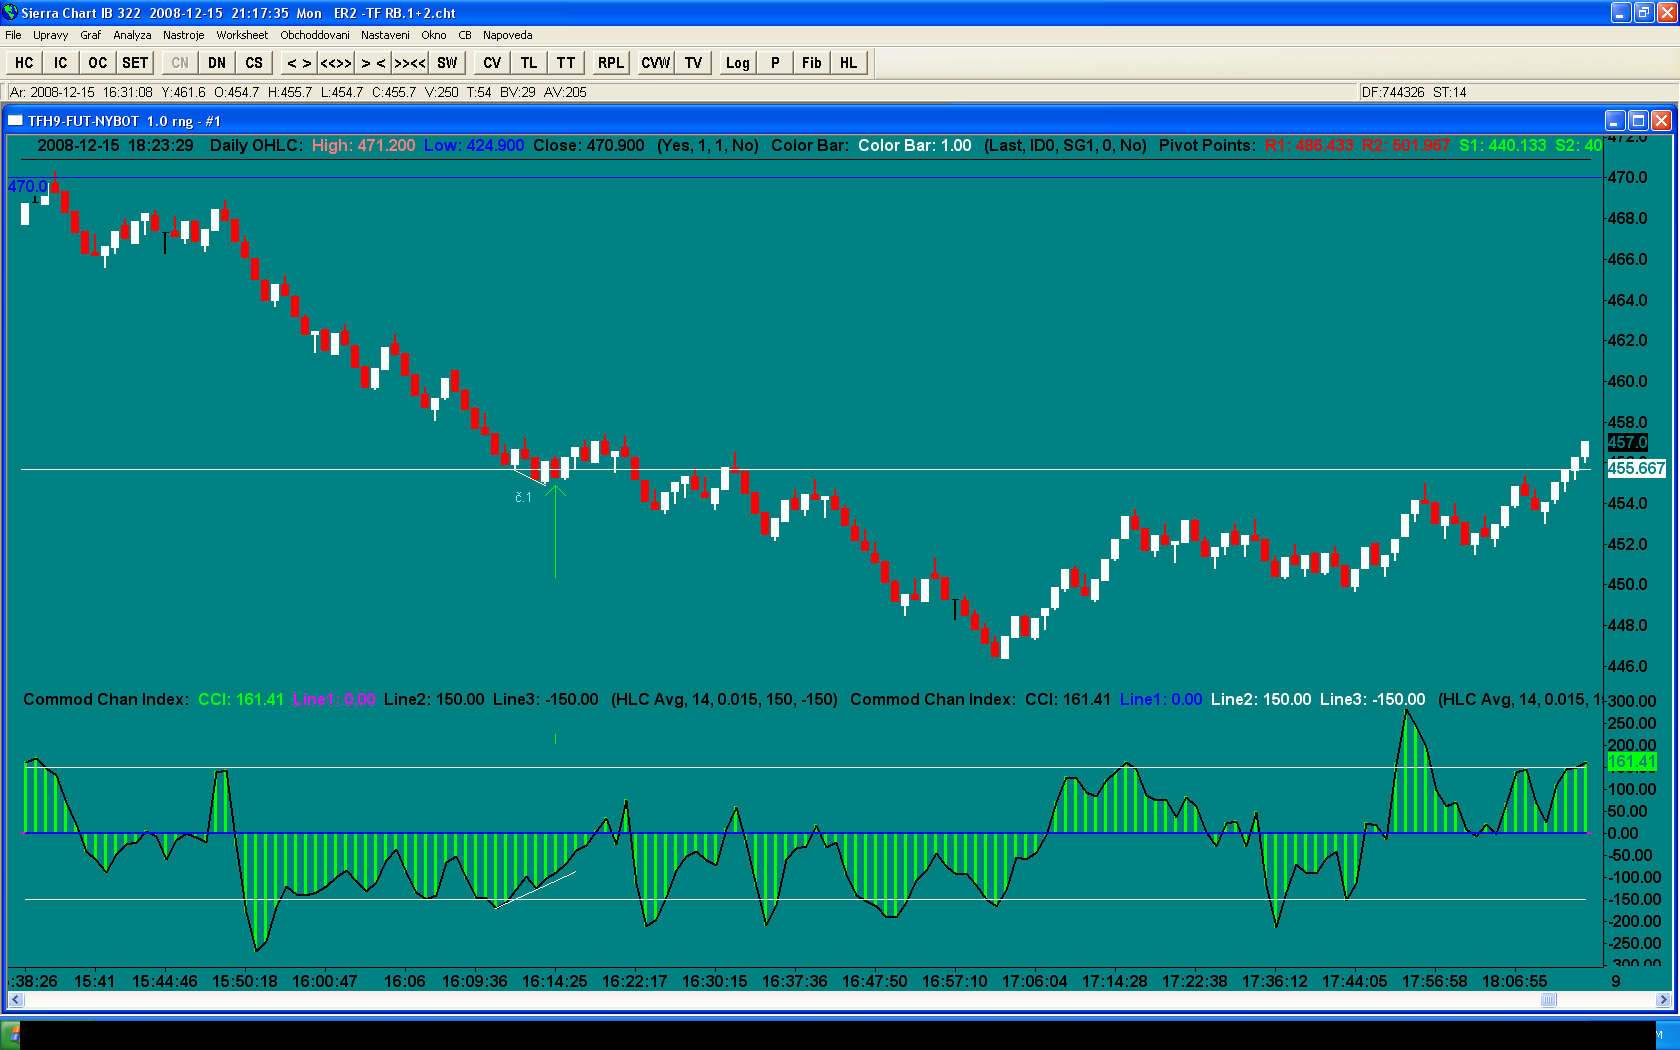
Task: Open the Obchoddovani menu
Action: point(315,35)
